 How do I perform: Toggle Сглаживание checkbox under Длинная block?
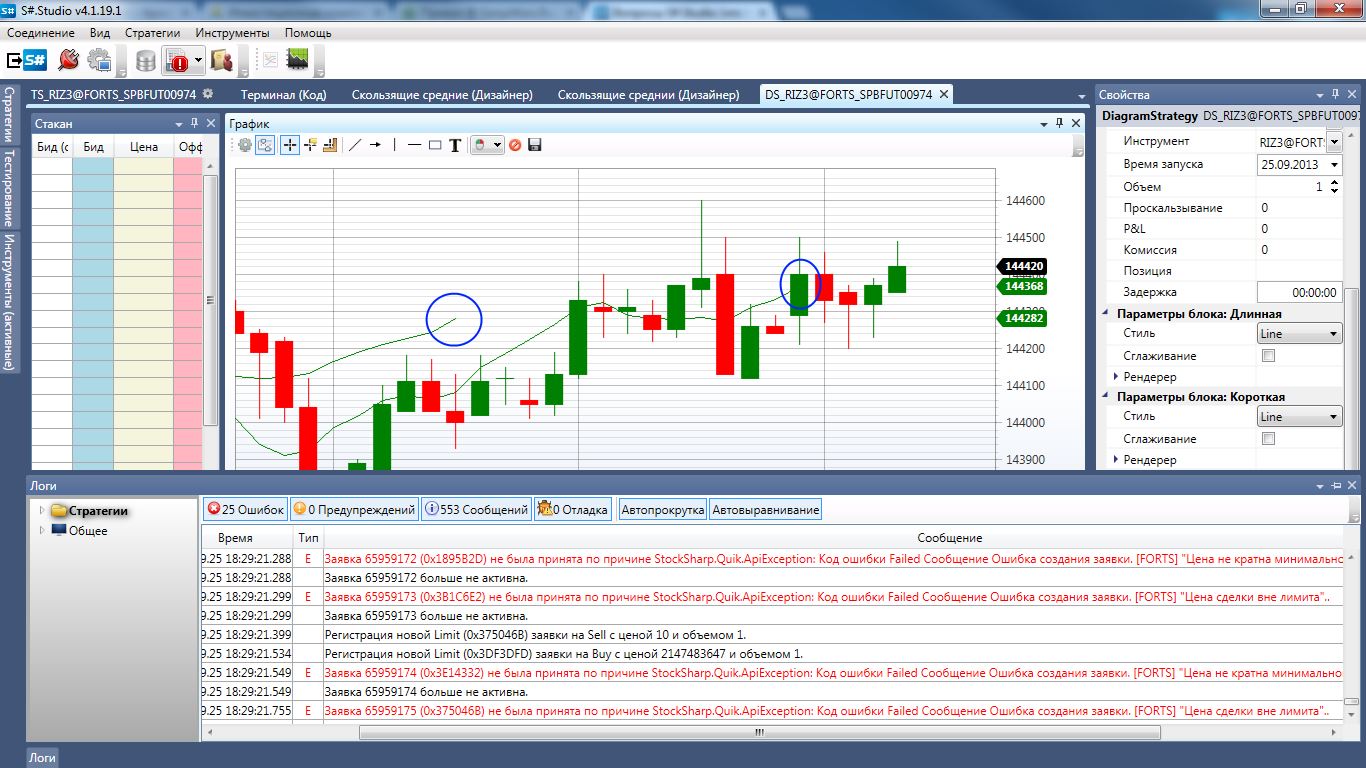1269,356
